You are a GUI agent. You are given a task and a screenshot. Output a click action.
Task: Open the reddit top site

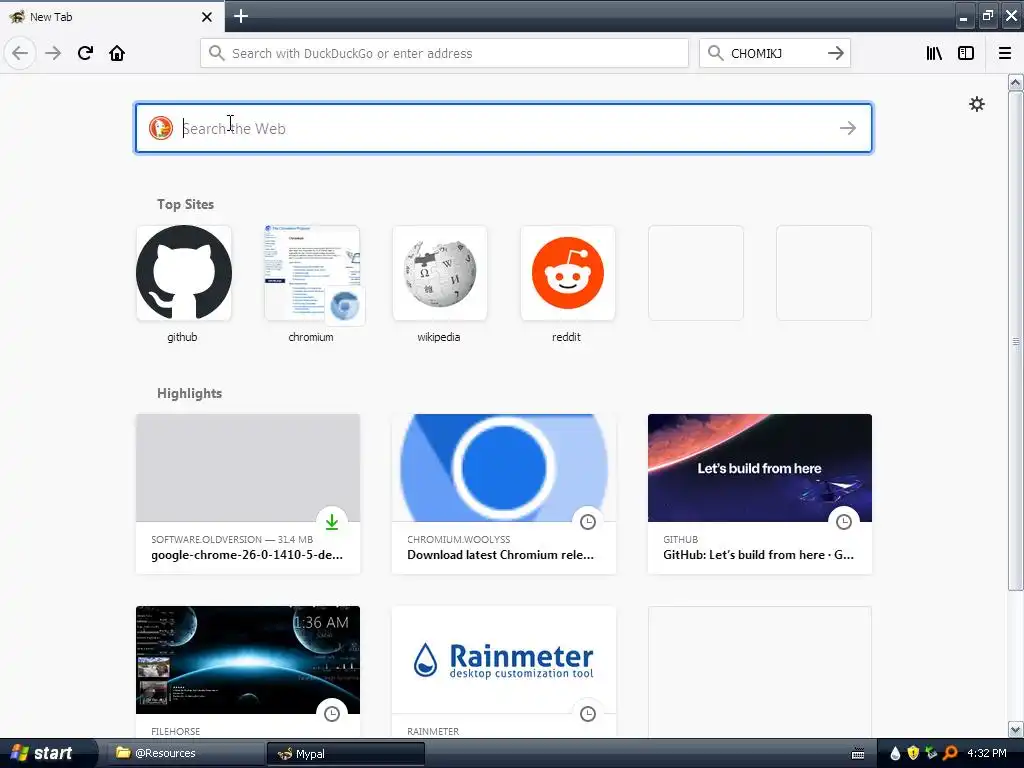click(x=568, y=273)
